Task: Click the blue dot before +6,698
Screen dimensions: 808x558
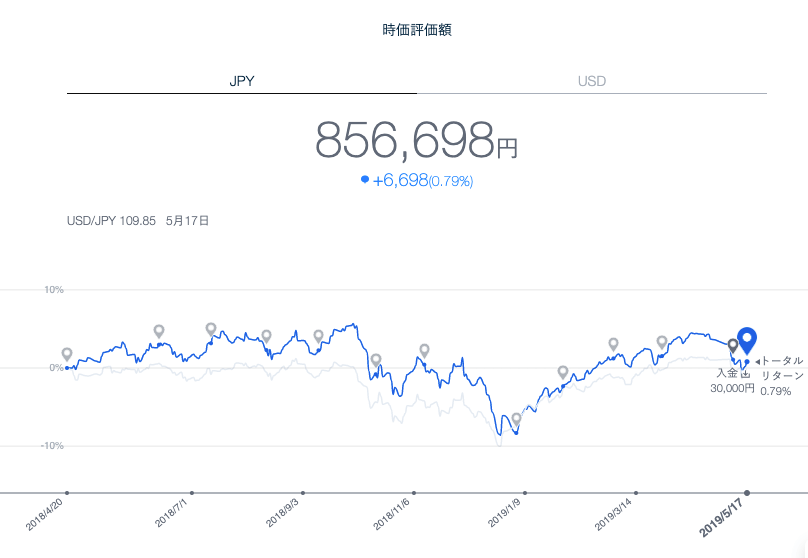Action: click(365, 181)
